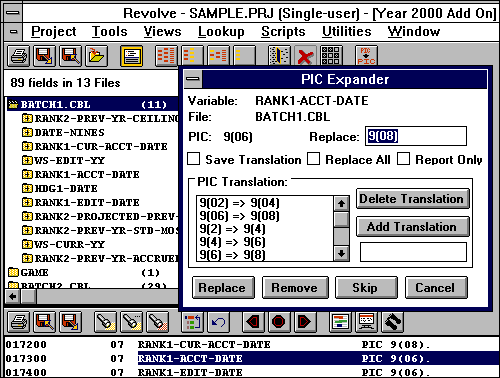Click the flashlight icon with red beam

pyautogui.click(x=157, y=322)
